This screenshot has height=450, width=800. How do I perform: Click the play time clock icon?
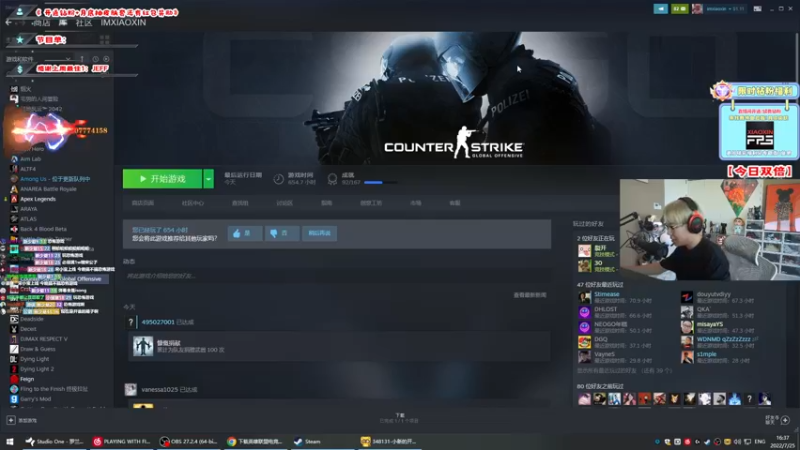[x=279, y=179]
